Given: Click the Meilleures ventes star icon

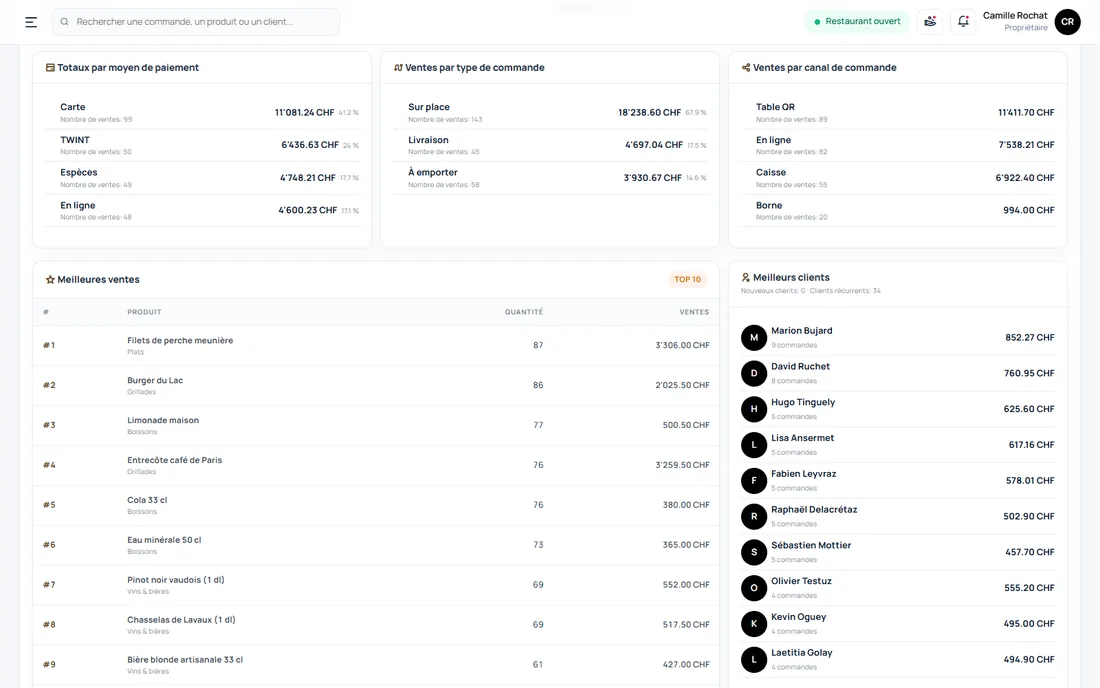Looking at the screenshot, I should (50, 280).
